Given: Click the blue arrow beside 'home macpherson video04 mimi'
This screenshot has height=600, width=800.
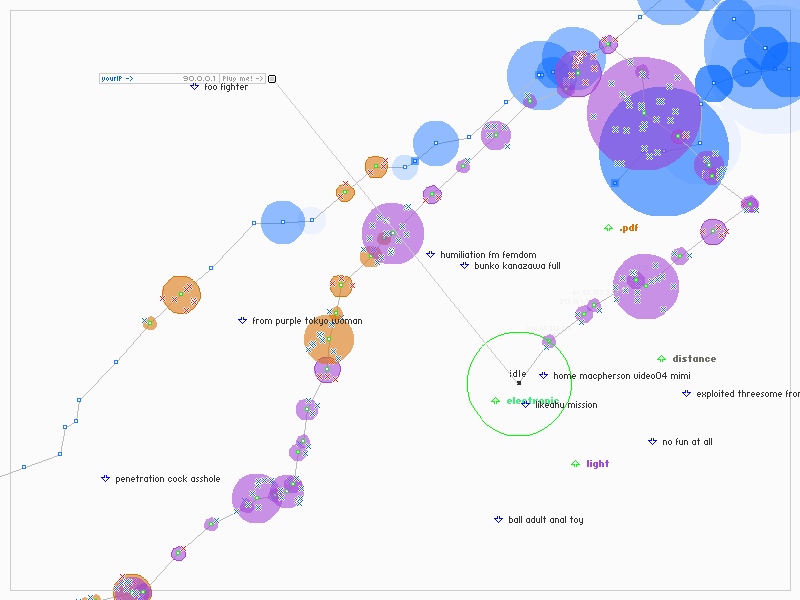Looking at the screenshot, I should click(x=543, y=376).
